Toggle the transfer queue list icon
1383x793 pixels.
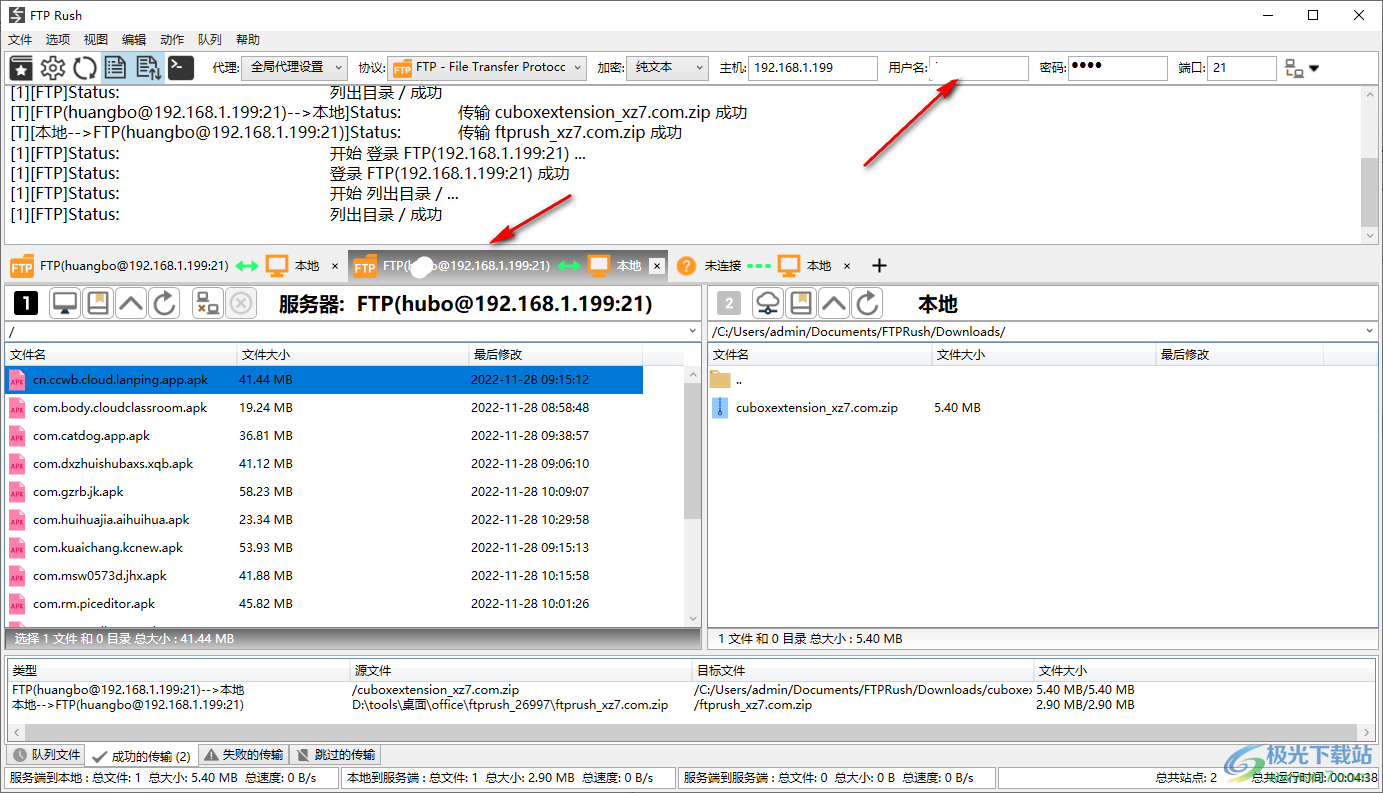point(148,68)
